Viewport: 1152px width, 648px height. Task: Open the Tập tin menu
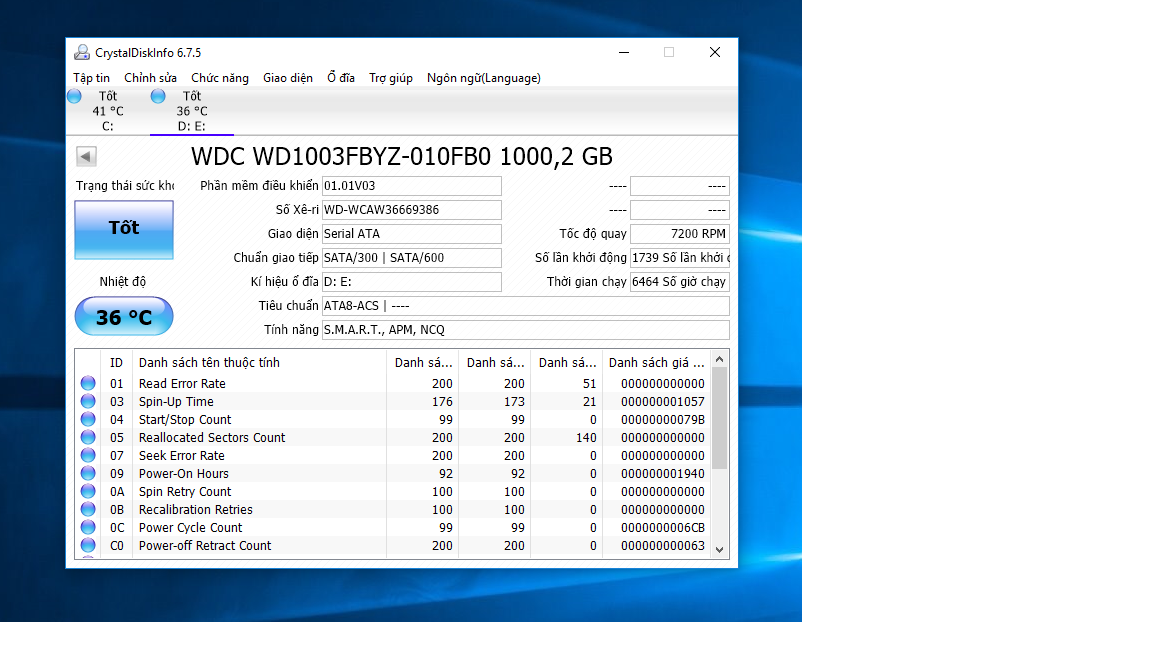pos(91,78)
